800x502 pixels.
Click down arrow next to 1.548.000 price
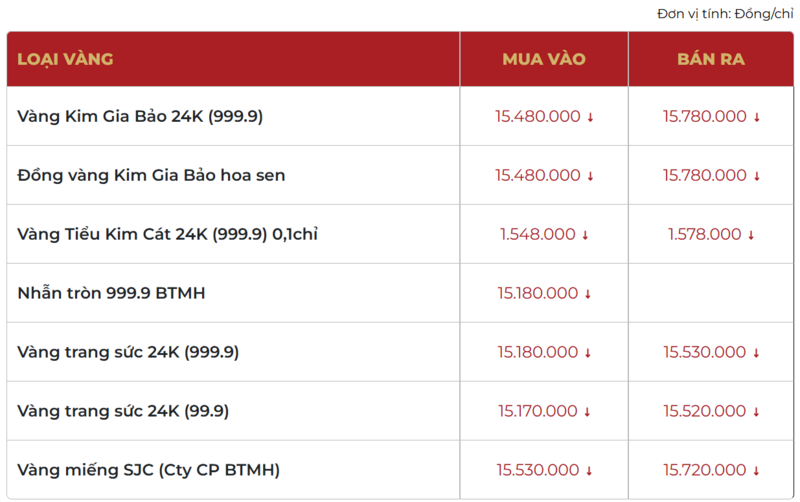tap(585, 236)
